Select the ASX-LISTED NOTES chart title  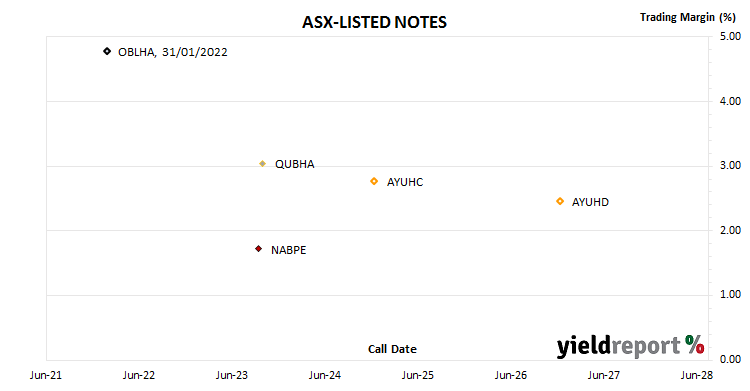pos(375,22)
